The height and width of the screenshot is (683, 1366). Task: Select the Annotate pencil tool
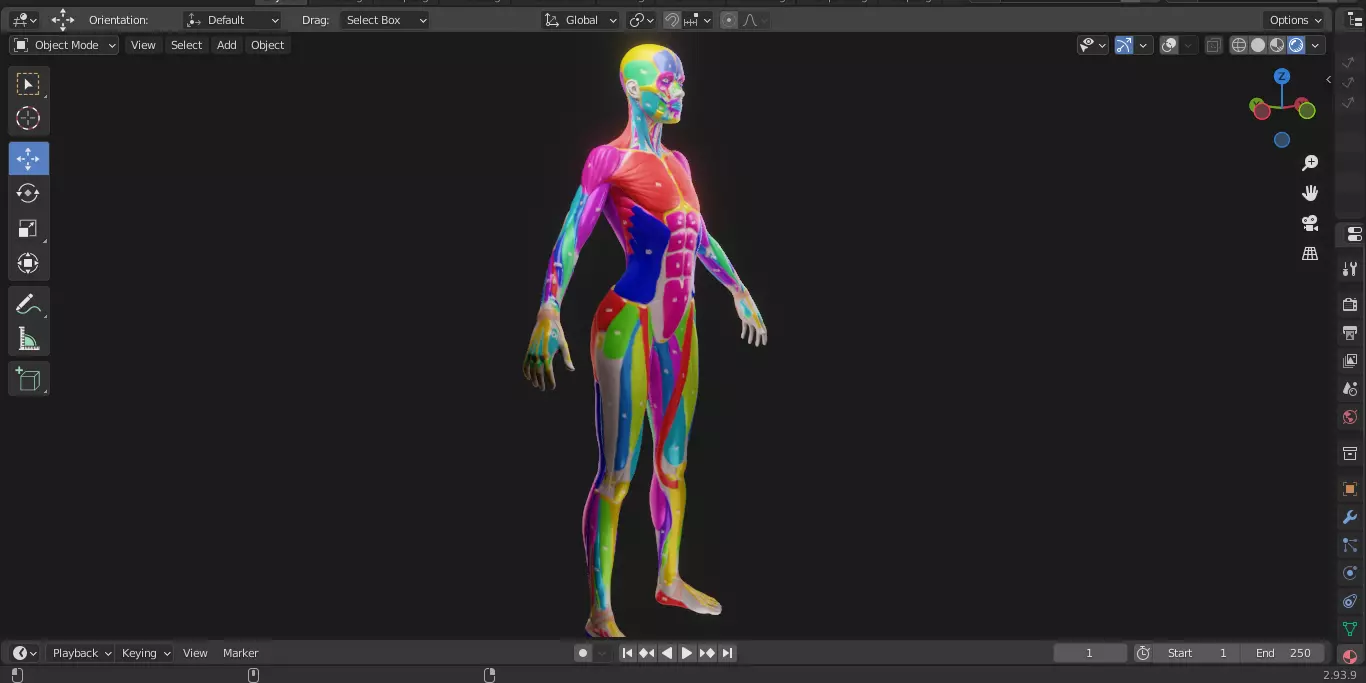pyautogui.click(x=28, y=305)
